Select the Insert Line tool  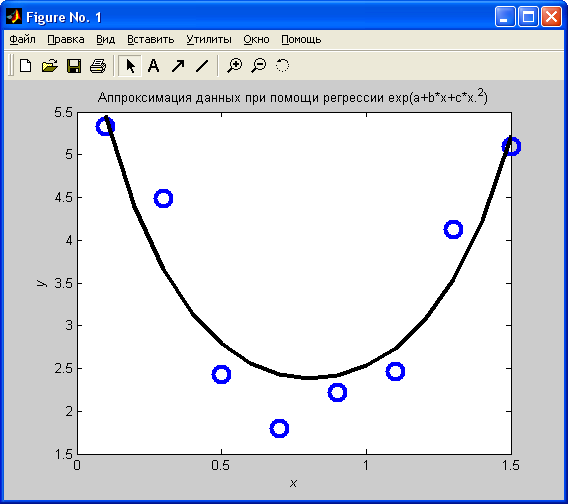(202, 66)
